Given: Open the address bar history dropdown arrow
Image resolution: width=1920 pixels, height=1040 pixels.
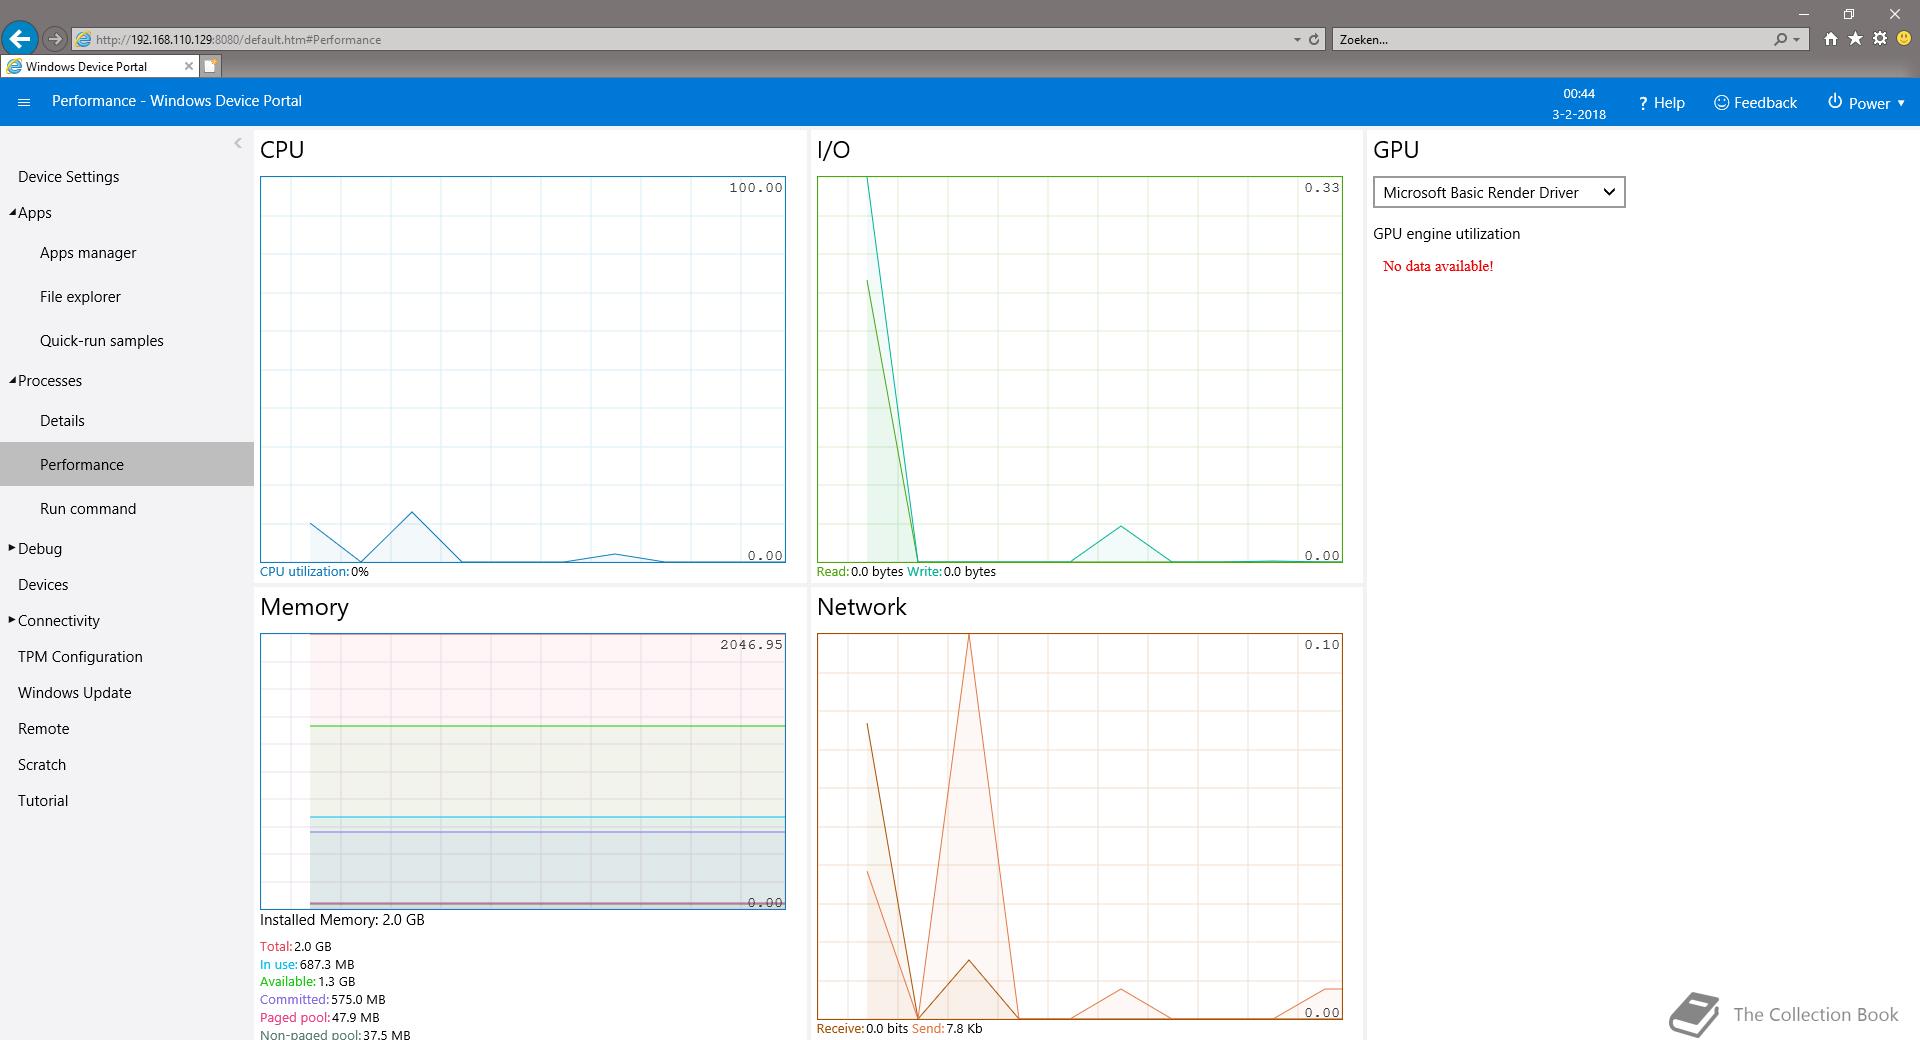Looking at the screenshot, I should 1297,40.
